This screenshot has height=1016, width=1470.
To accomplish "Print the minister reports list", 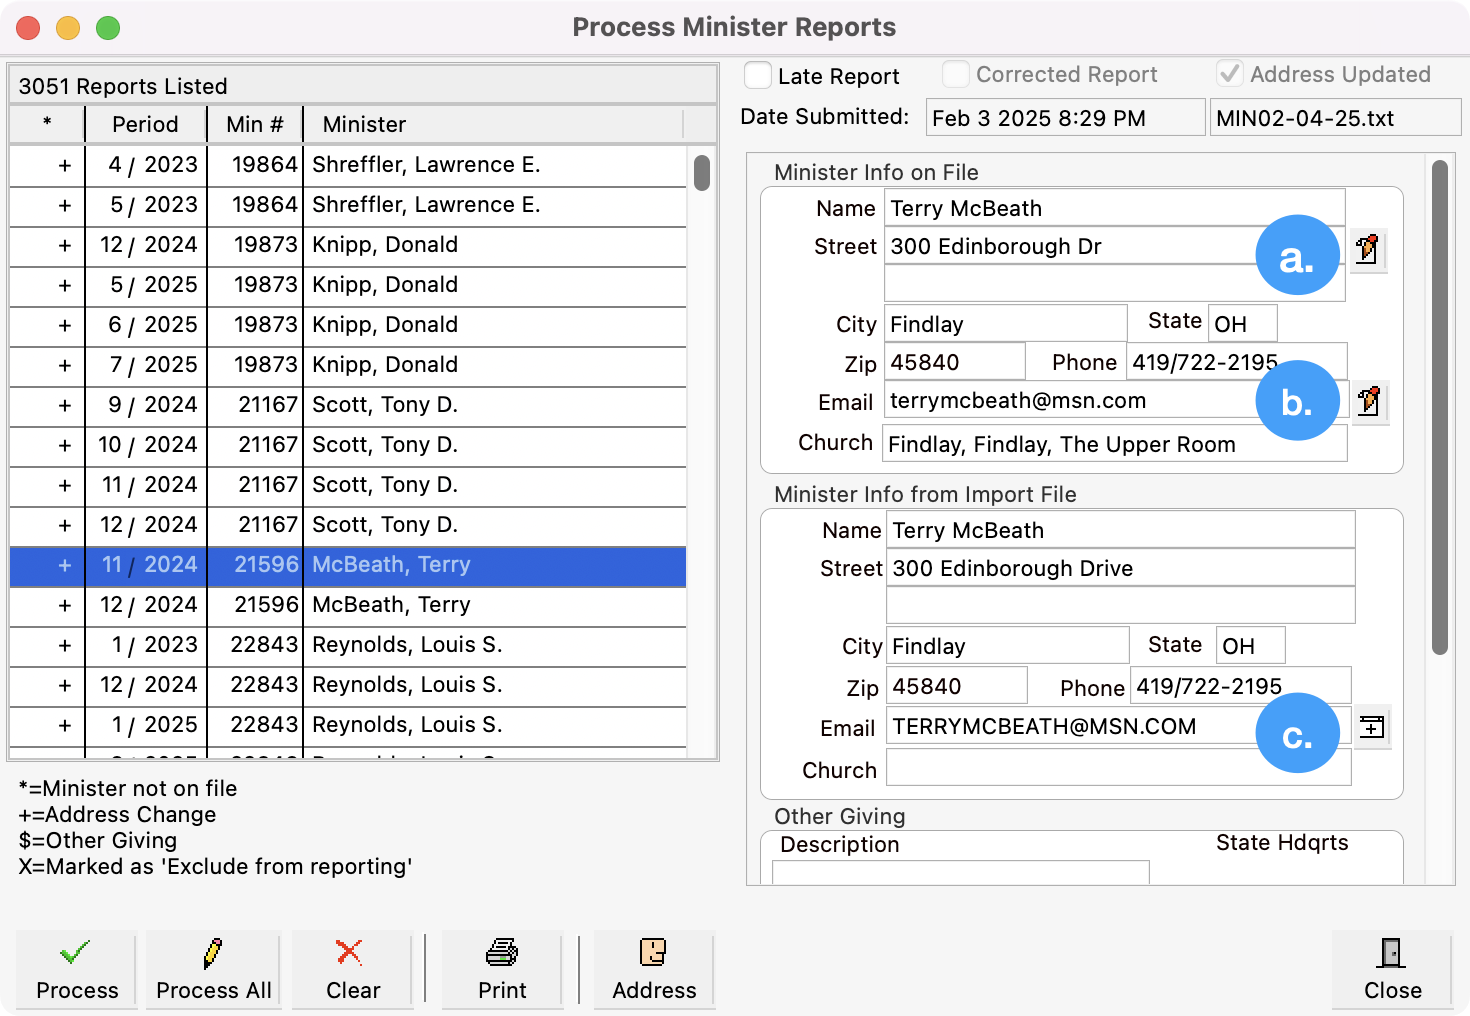I will tap(501, 969).
